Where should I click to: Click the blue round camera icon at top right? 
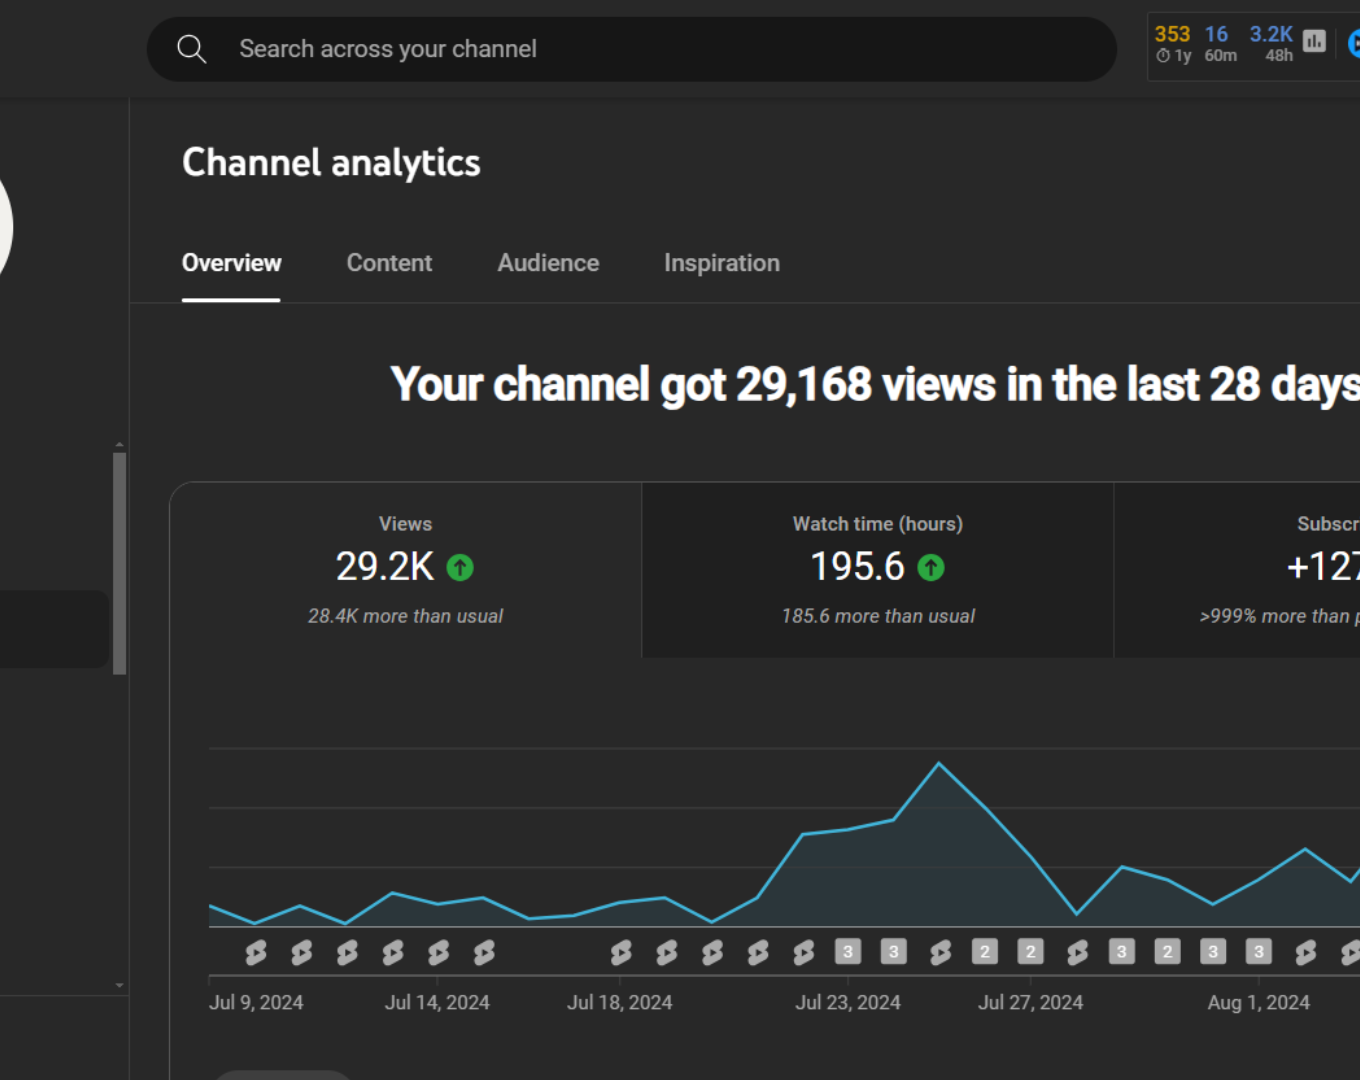click(x=1354, y=43)
